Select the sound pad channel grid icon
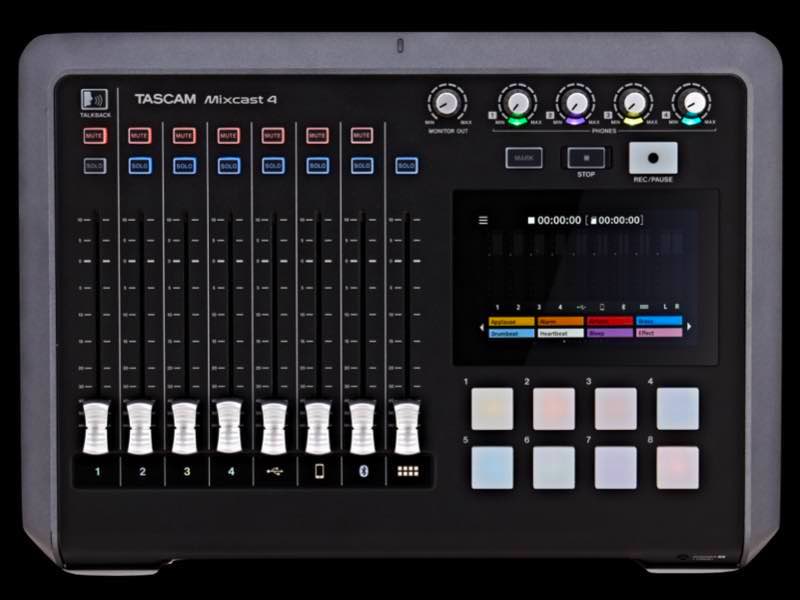This screenshot has width=800, height=600. (x=408, y=471)
